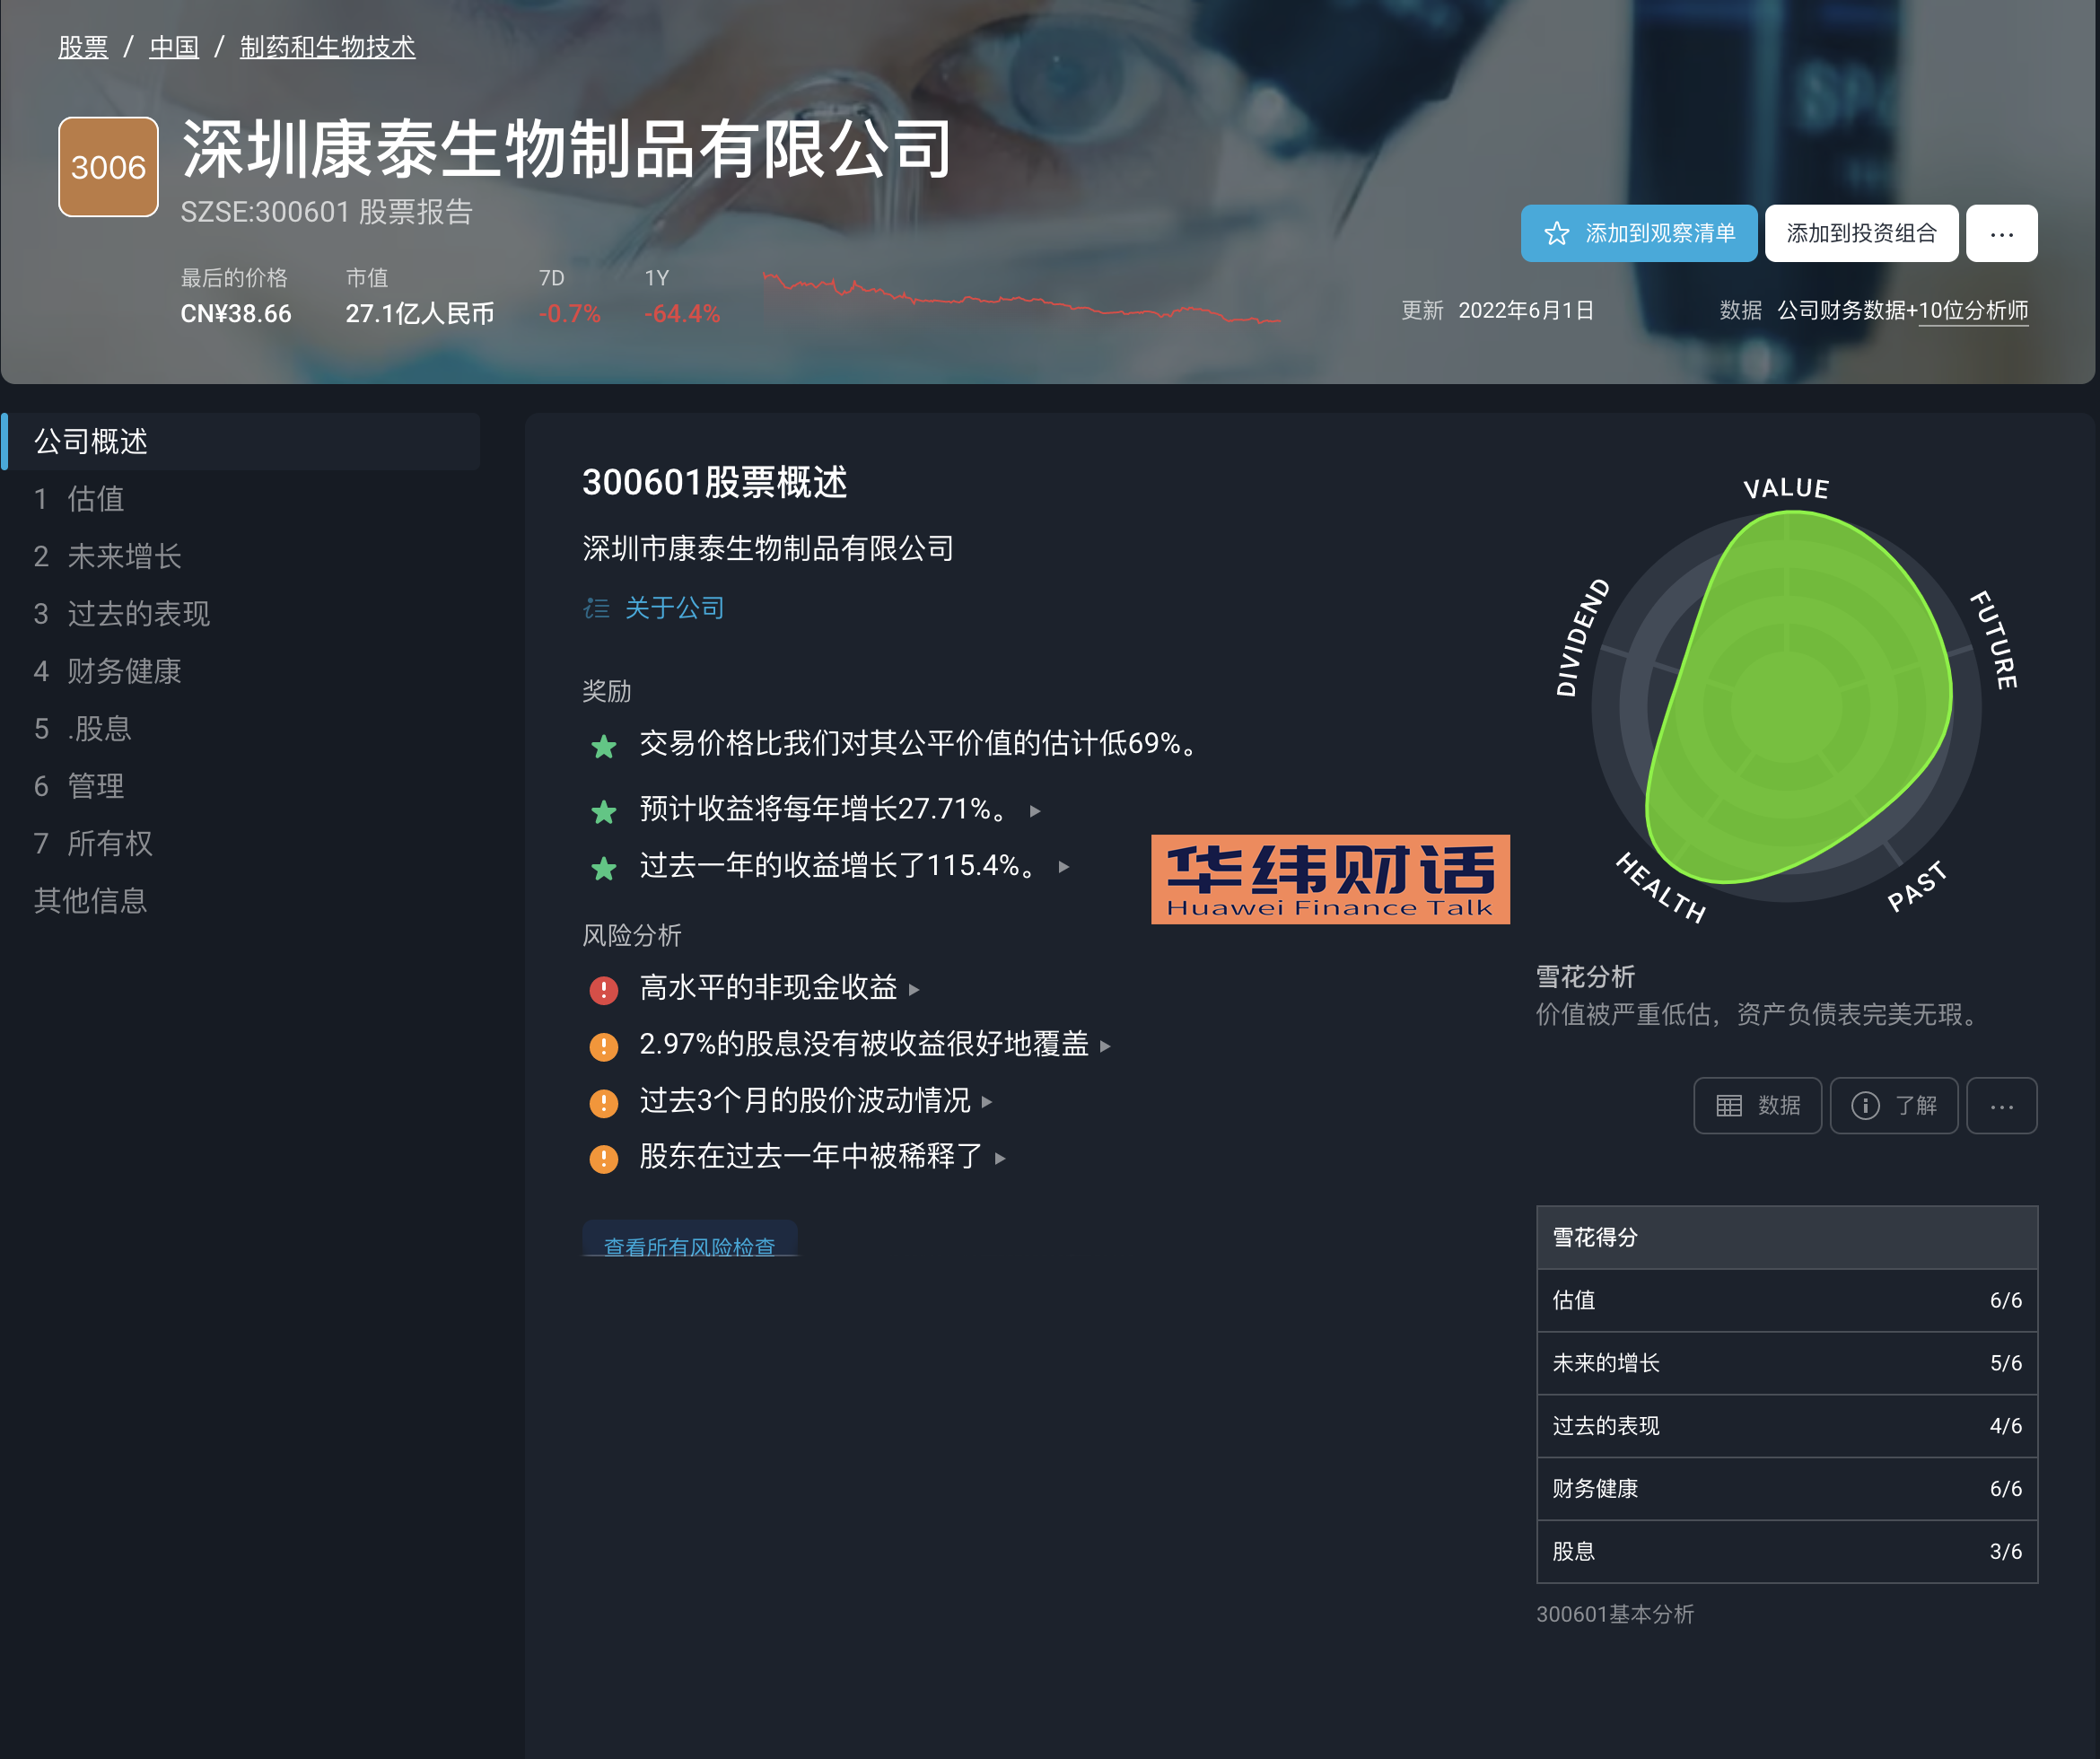2100x1759 pixels.
Task: Click green star next to 交易价格比我们 reward
Action: tap(603, 745)
